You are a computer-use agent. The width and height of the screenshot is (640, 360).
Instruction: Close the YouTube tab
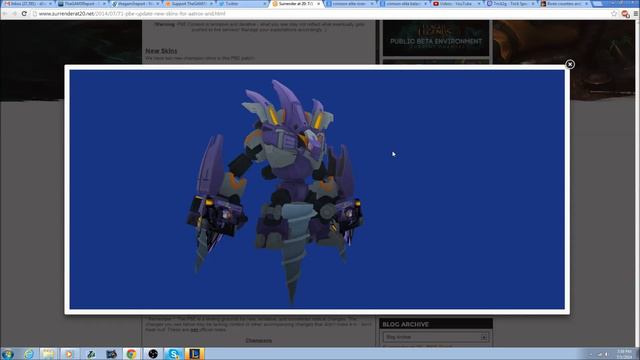pyautogui.click(x=479, y=4)
